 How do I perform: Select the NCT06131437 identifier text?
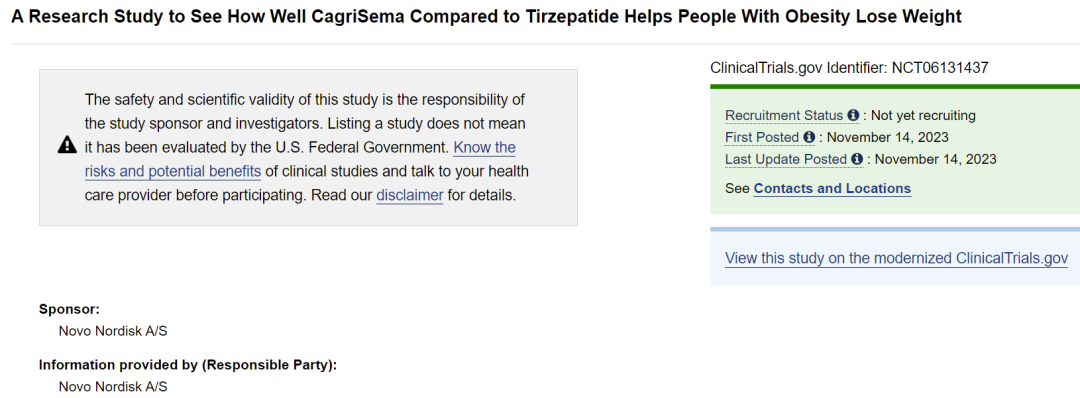click(940, 67)
